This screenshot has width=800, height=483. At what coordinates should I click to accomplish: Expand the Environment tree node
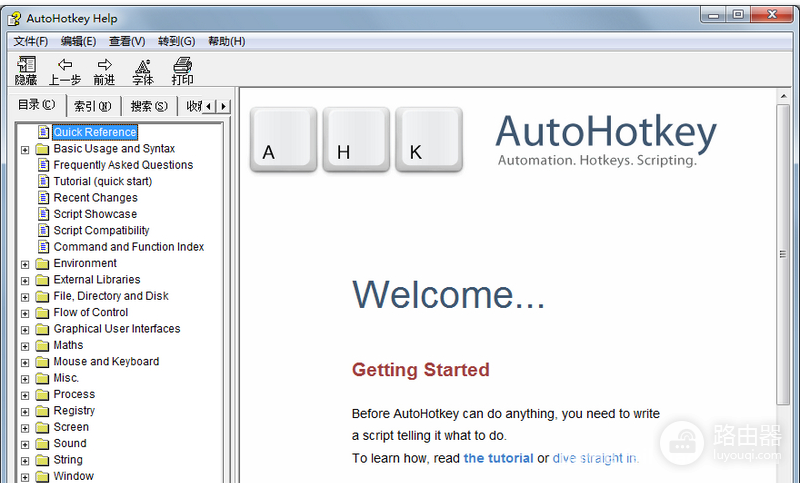point(24,264)
